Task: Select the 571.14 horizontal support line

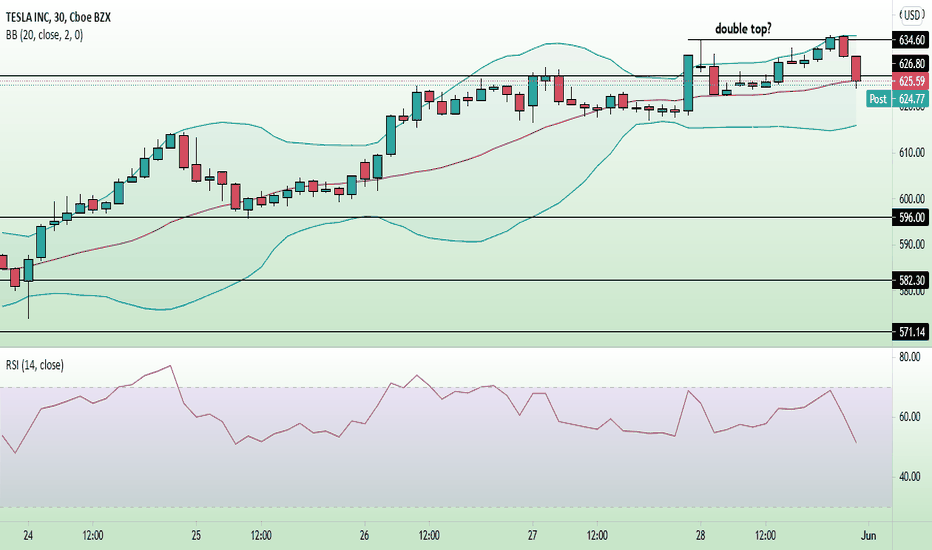Action: pyautogui.click(x=446, y=332)
